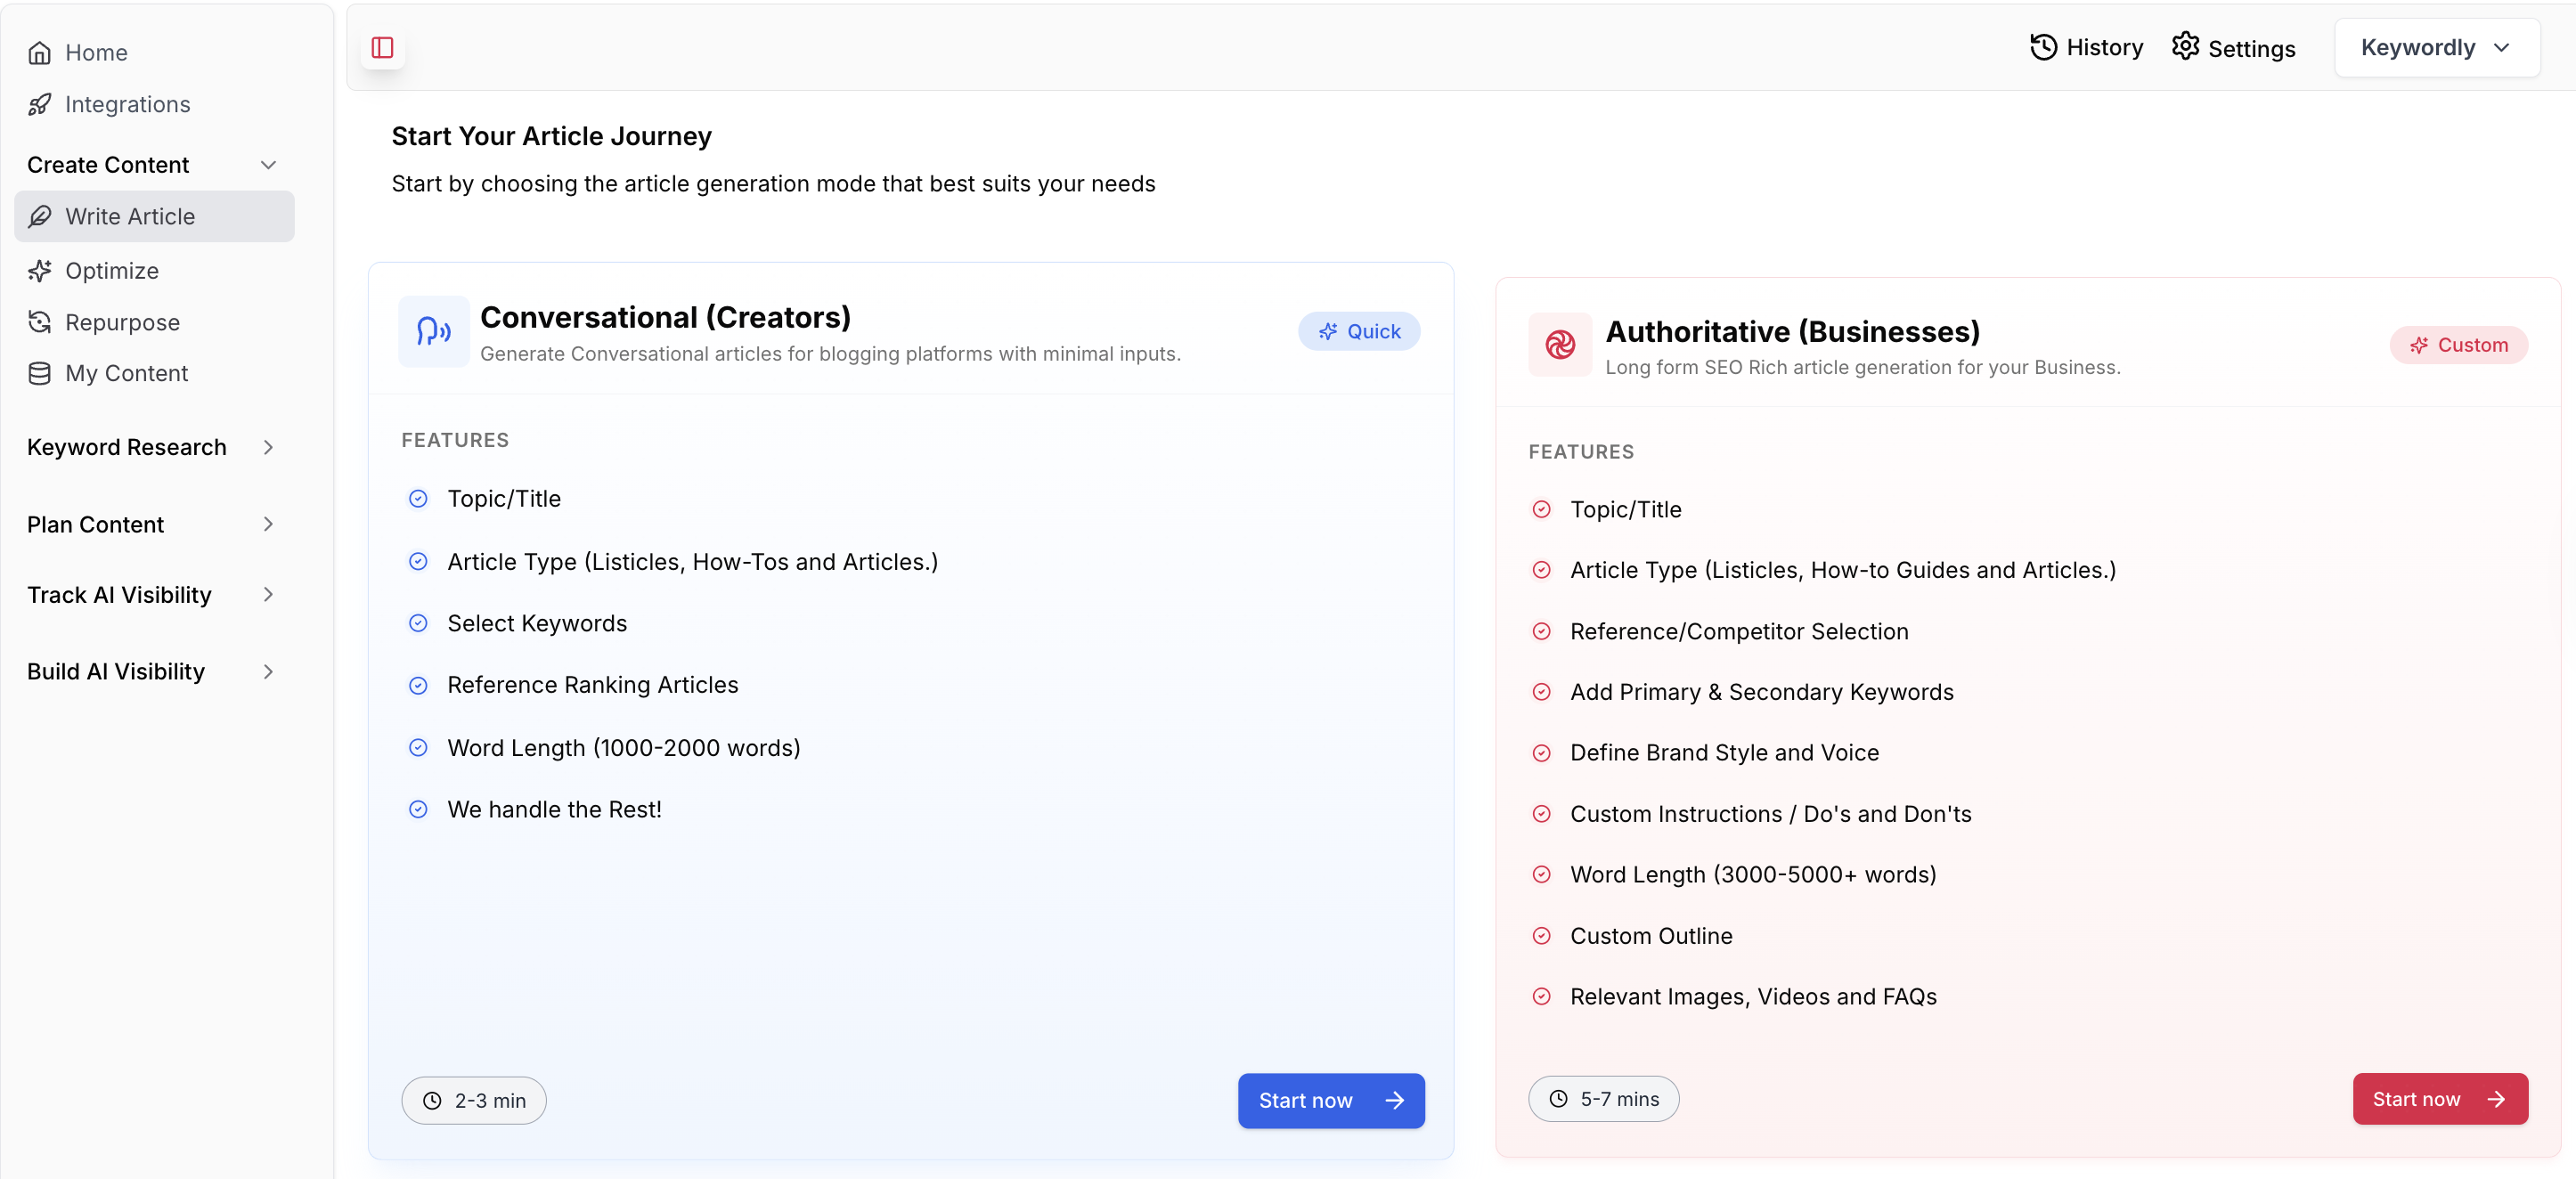Click blue Start now button
Screen dimensions: 2576x1179
[1330, 1100]
